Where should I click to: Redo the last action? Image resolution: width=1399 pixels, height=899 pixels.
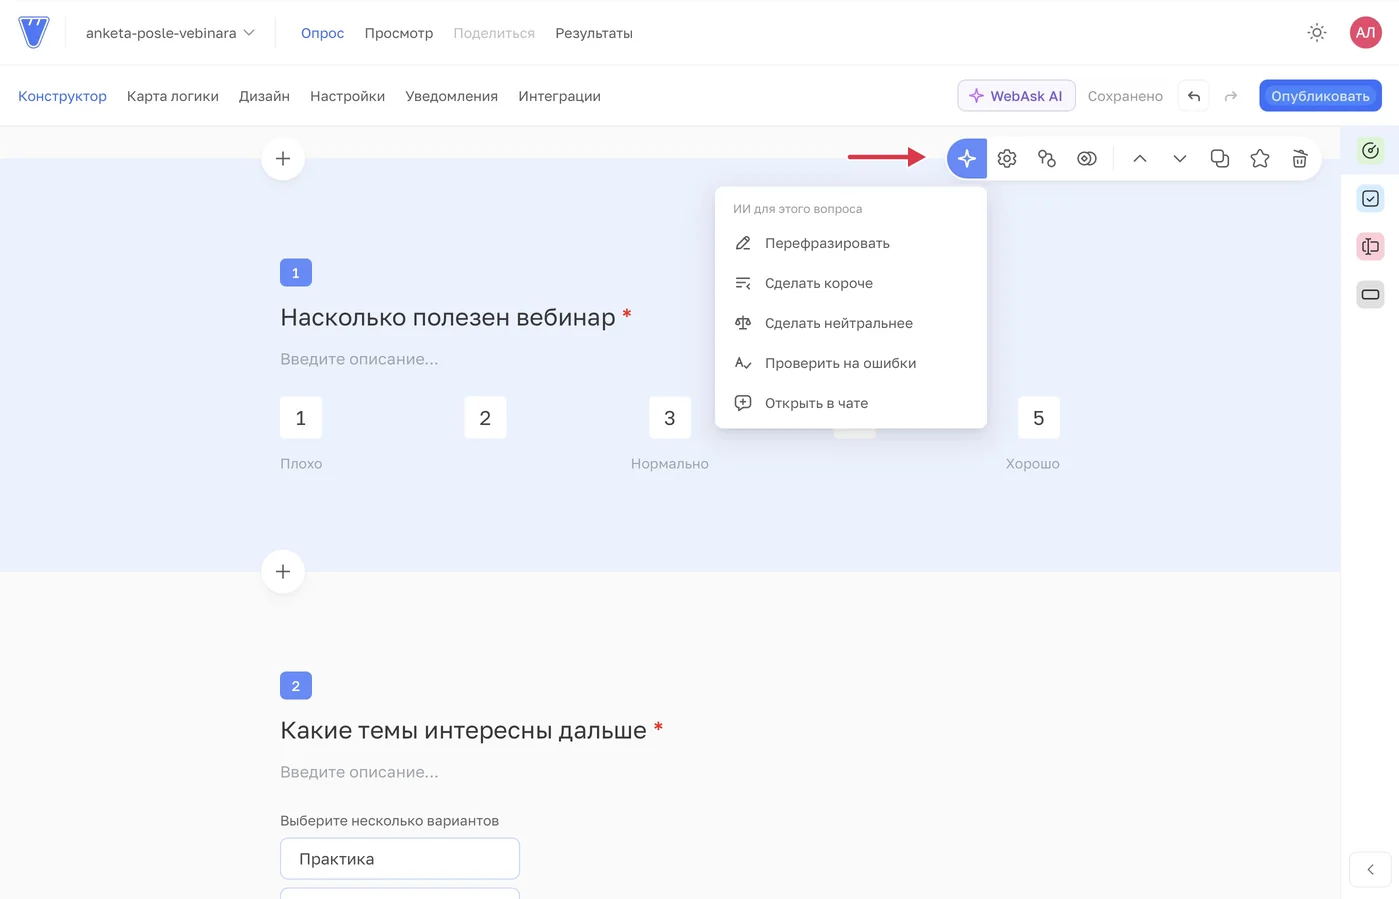[1231, 96]
